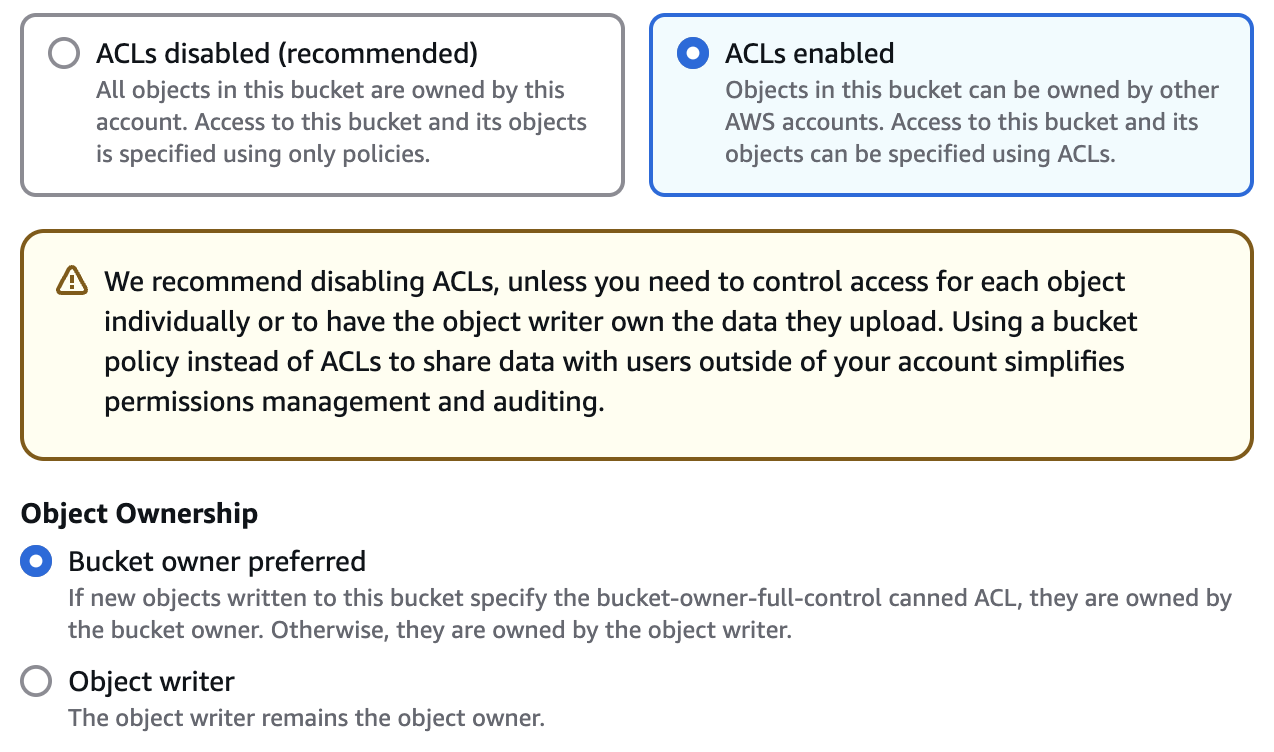The height and width of the screenshot is (752, 1274).
Task: Click the blue dot inside the ACLs enabled radio
Action: coord(692,53)
